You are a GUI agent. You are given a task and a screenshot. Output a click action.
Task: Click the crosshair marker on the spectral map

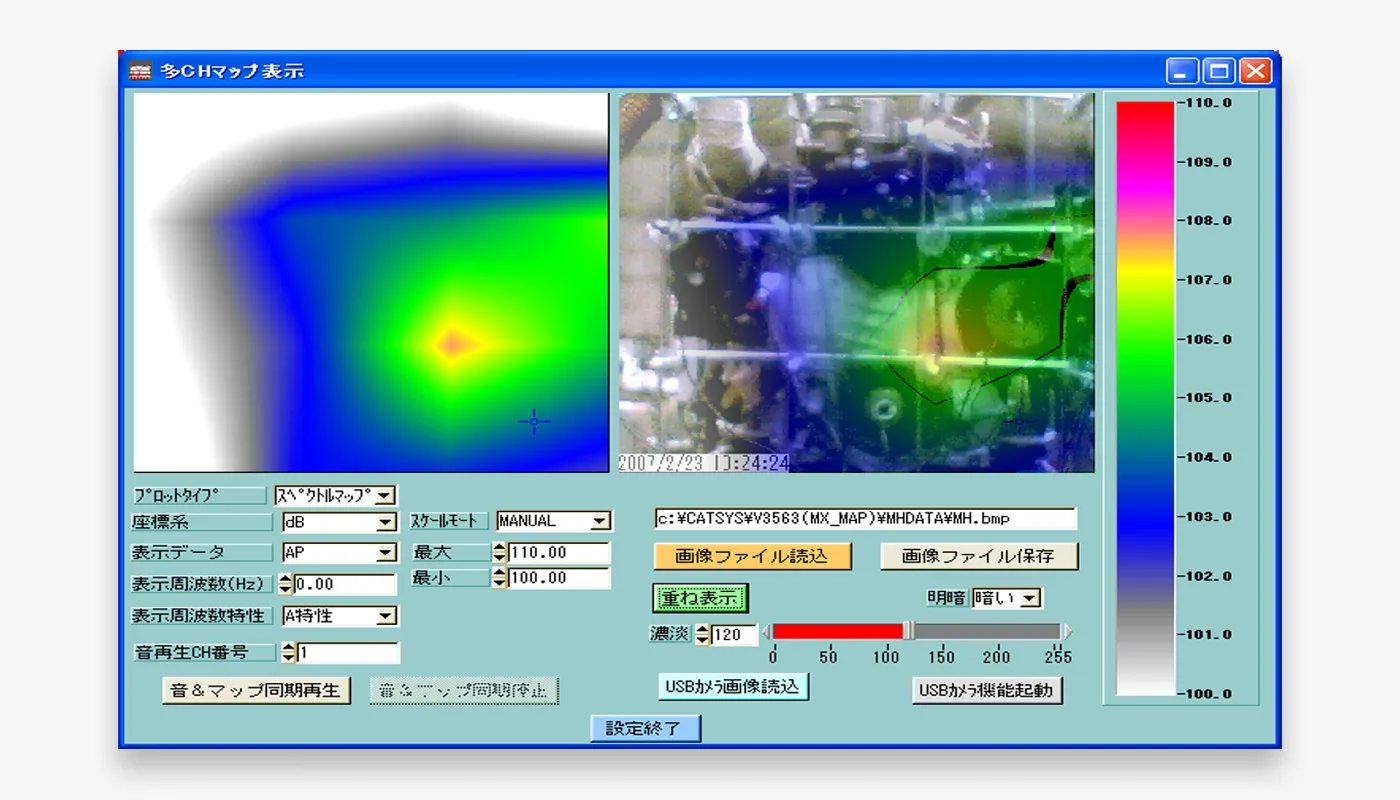click(534, 422)
